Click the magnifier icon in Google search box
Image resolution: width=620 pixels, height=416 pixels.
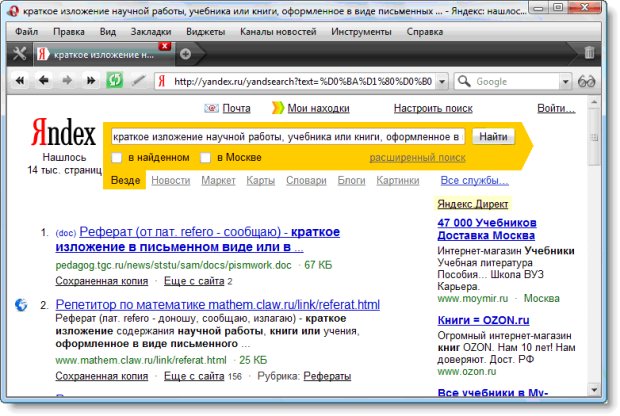pyautogui.click(x=464, y=81)
